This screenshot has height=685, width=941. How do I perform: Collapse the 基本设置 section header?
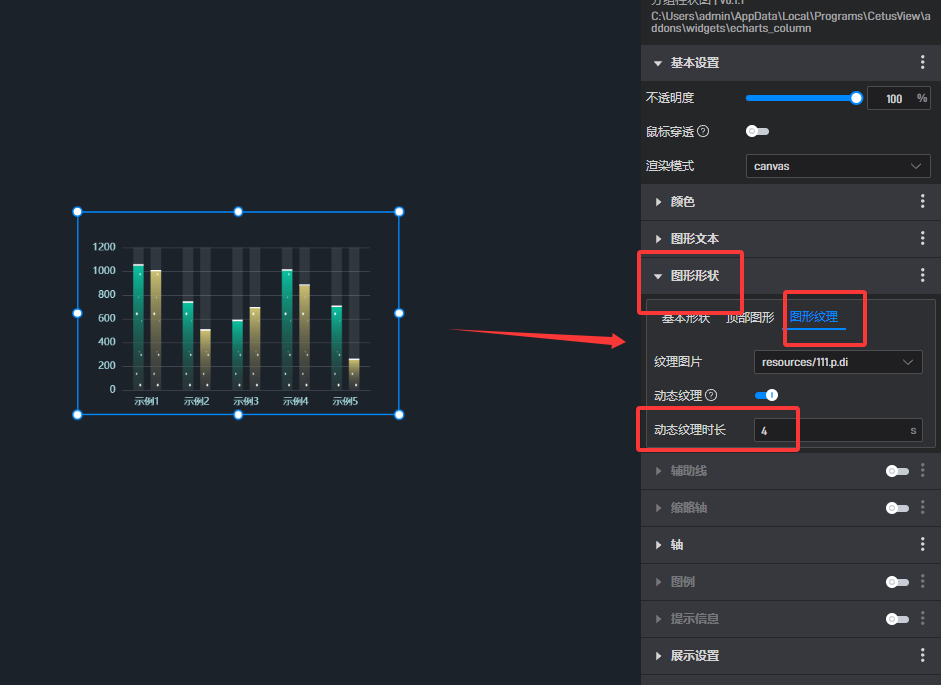[x=694, y=63]
